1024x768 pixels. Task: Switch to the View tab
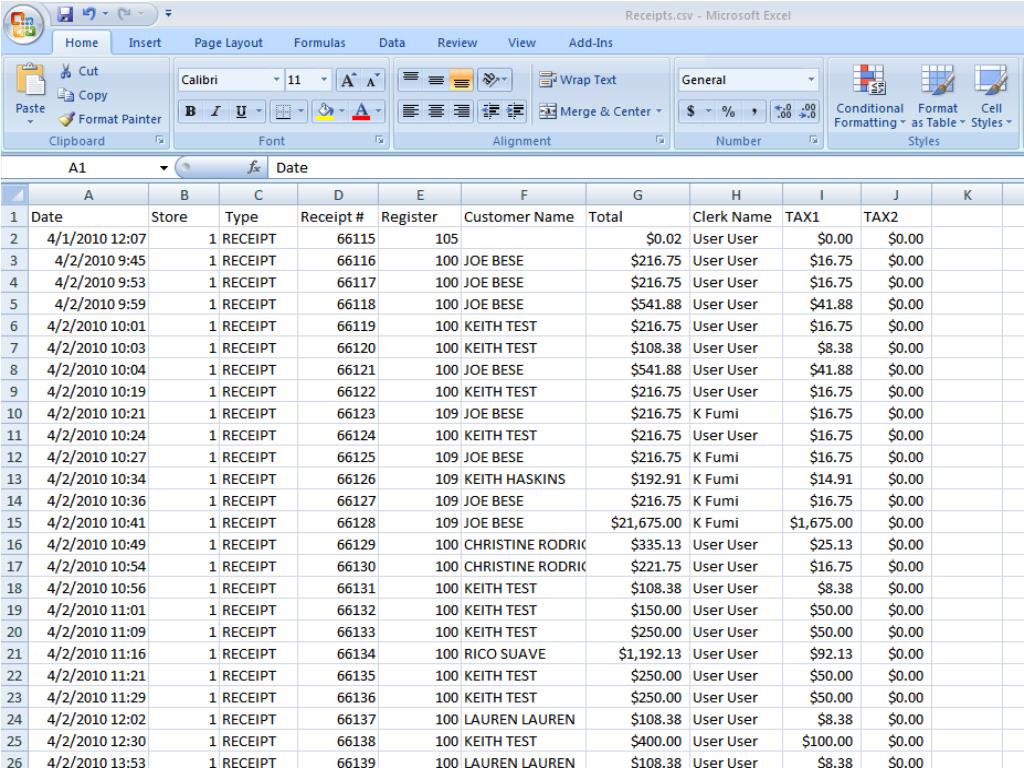pyautogui.click(x=522, y=43)
